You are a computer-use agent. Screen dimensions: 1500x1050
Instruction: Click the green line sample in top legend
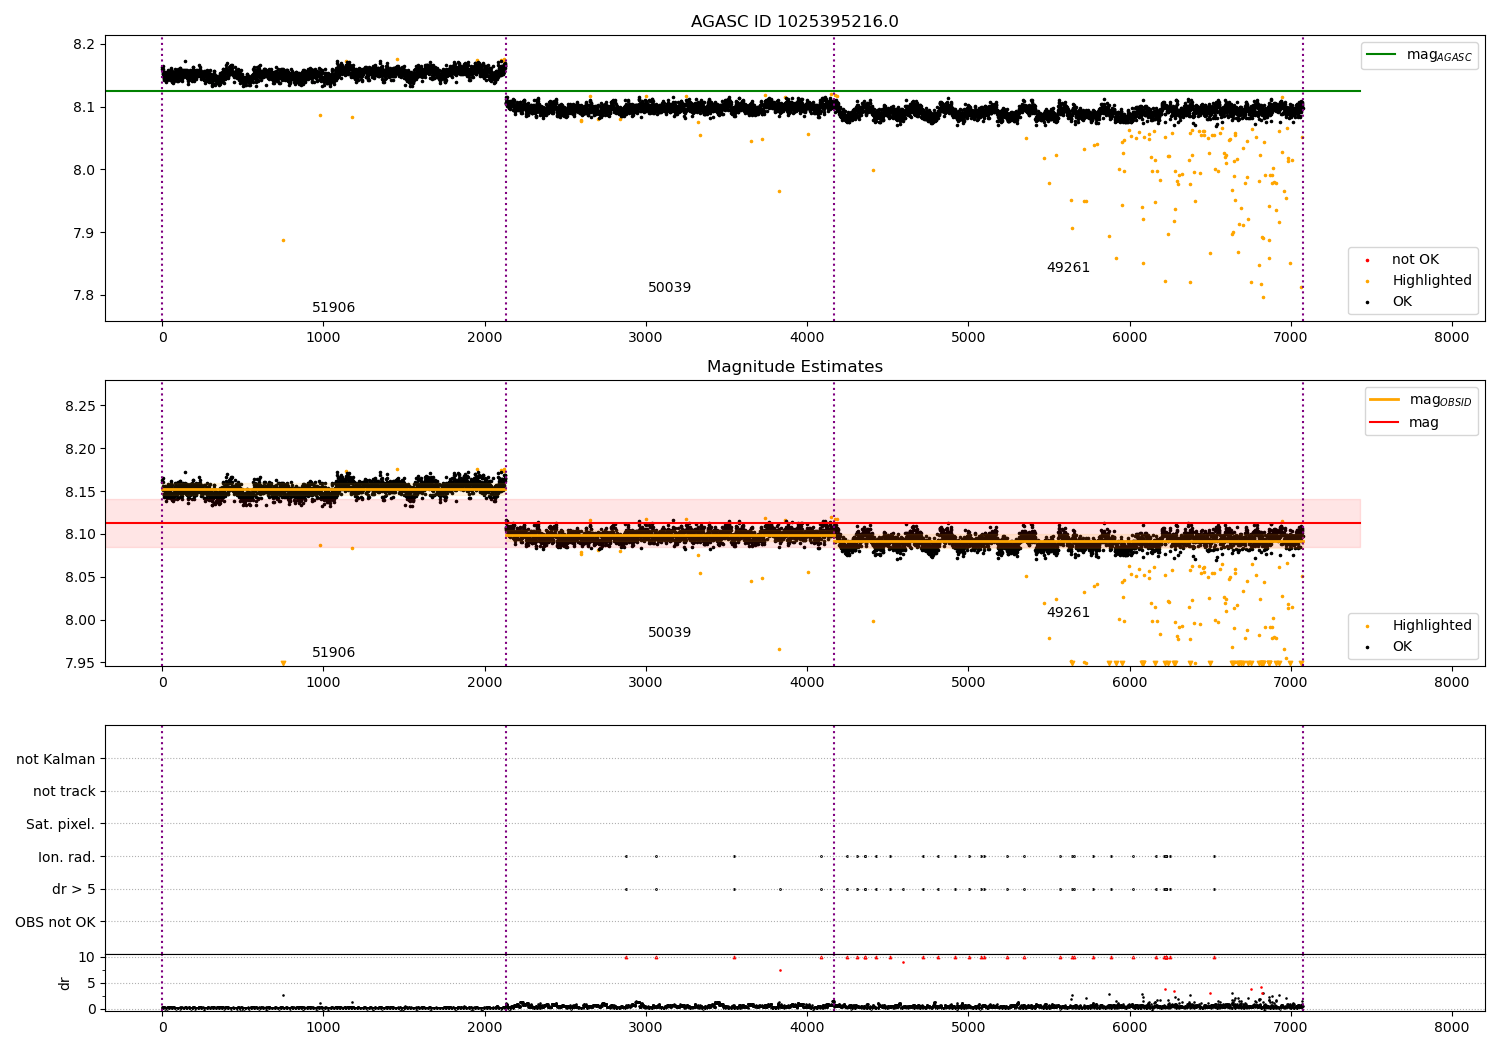click(x=1381, y=55)
